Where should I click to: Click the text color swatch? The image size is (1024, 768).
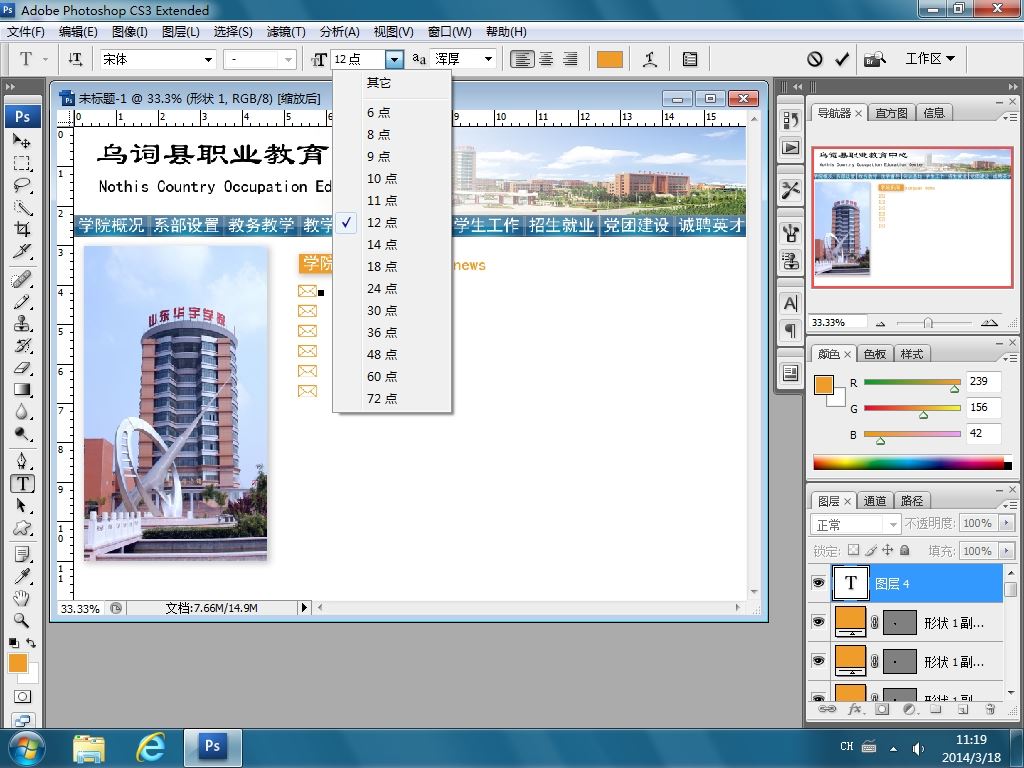(x=609, y=59)
